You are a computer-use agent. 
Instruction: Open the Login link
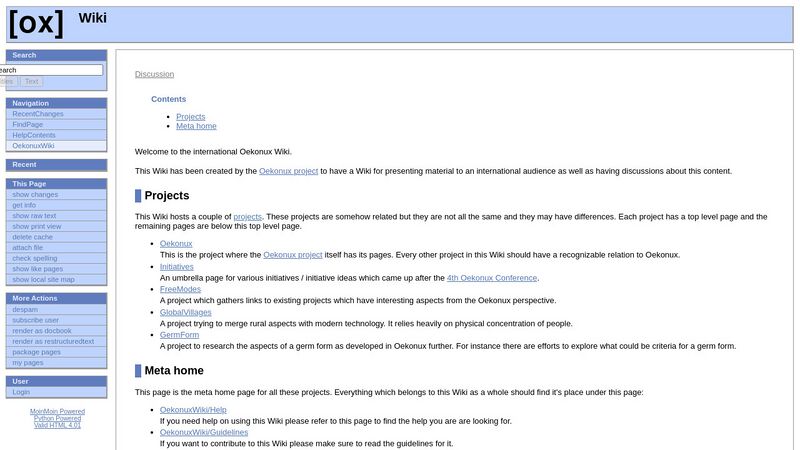pyautogui.click(x=21, y=392)
